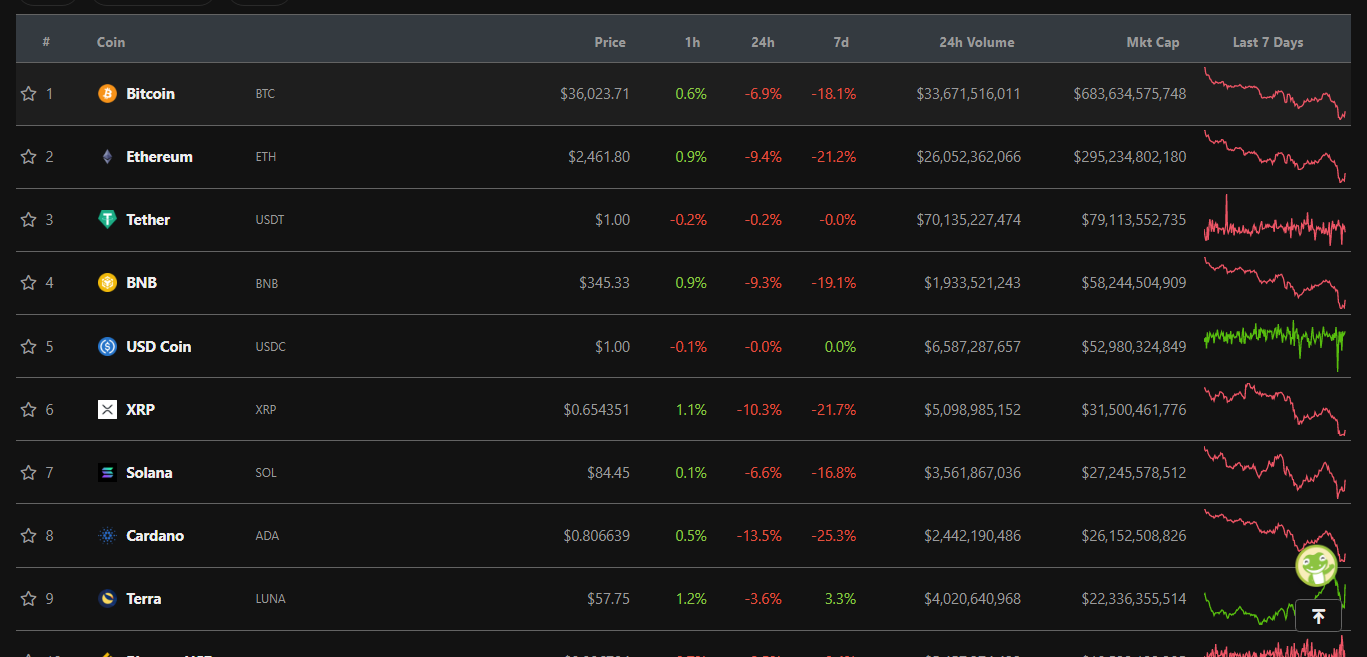
Task: Click the USD Coin logo icon
Action: 107,347
